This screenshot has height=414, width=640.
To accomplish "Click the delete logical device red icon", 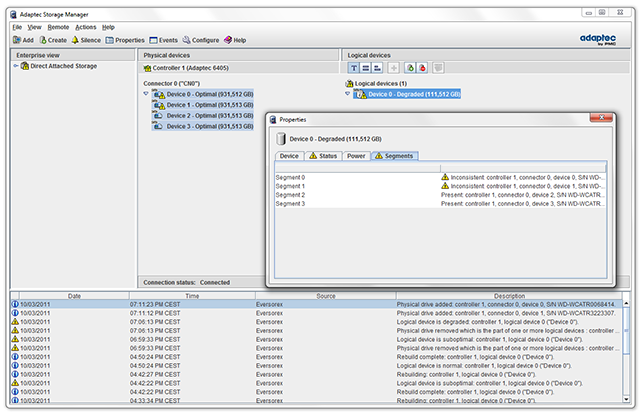I will click(422, 68).
